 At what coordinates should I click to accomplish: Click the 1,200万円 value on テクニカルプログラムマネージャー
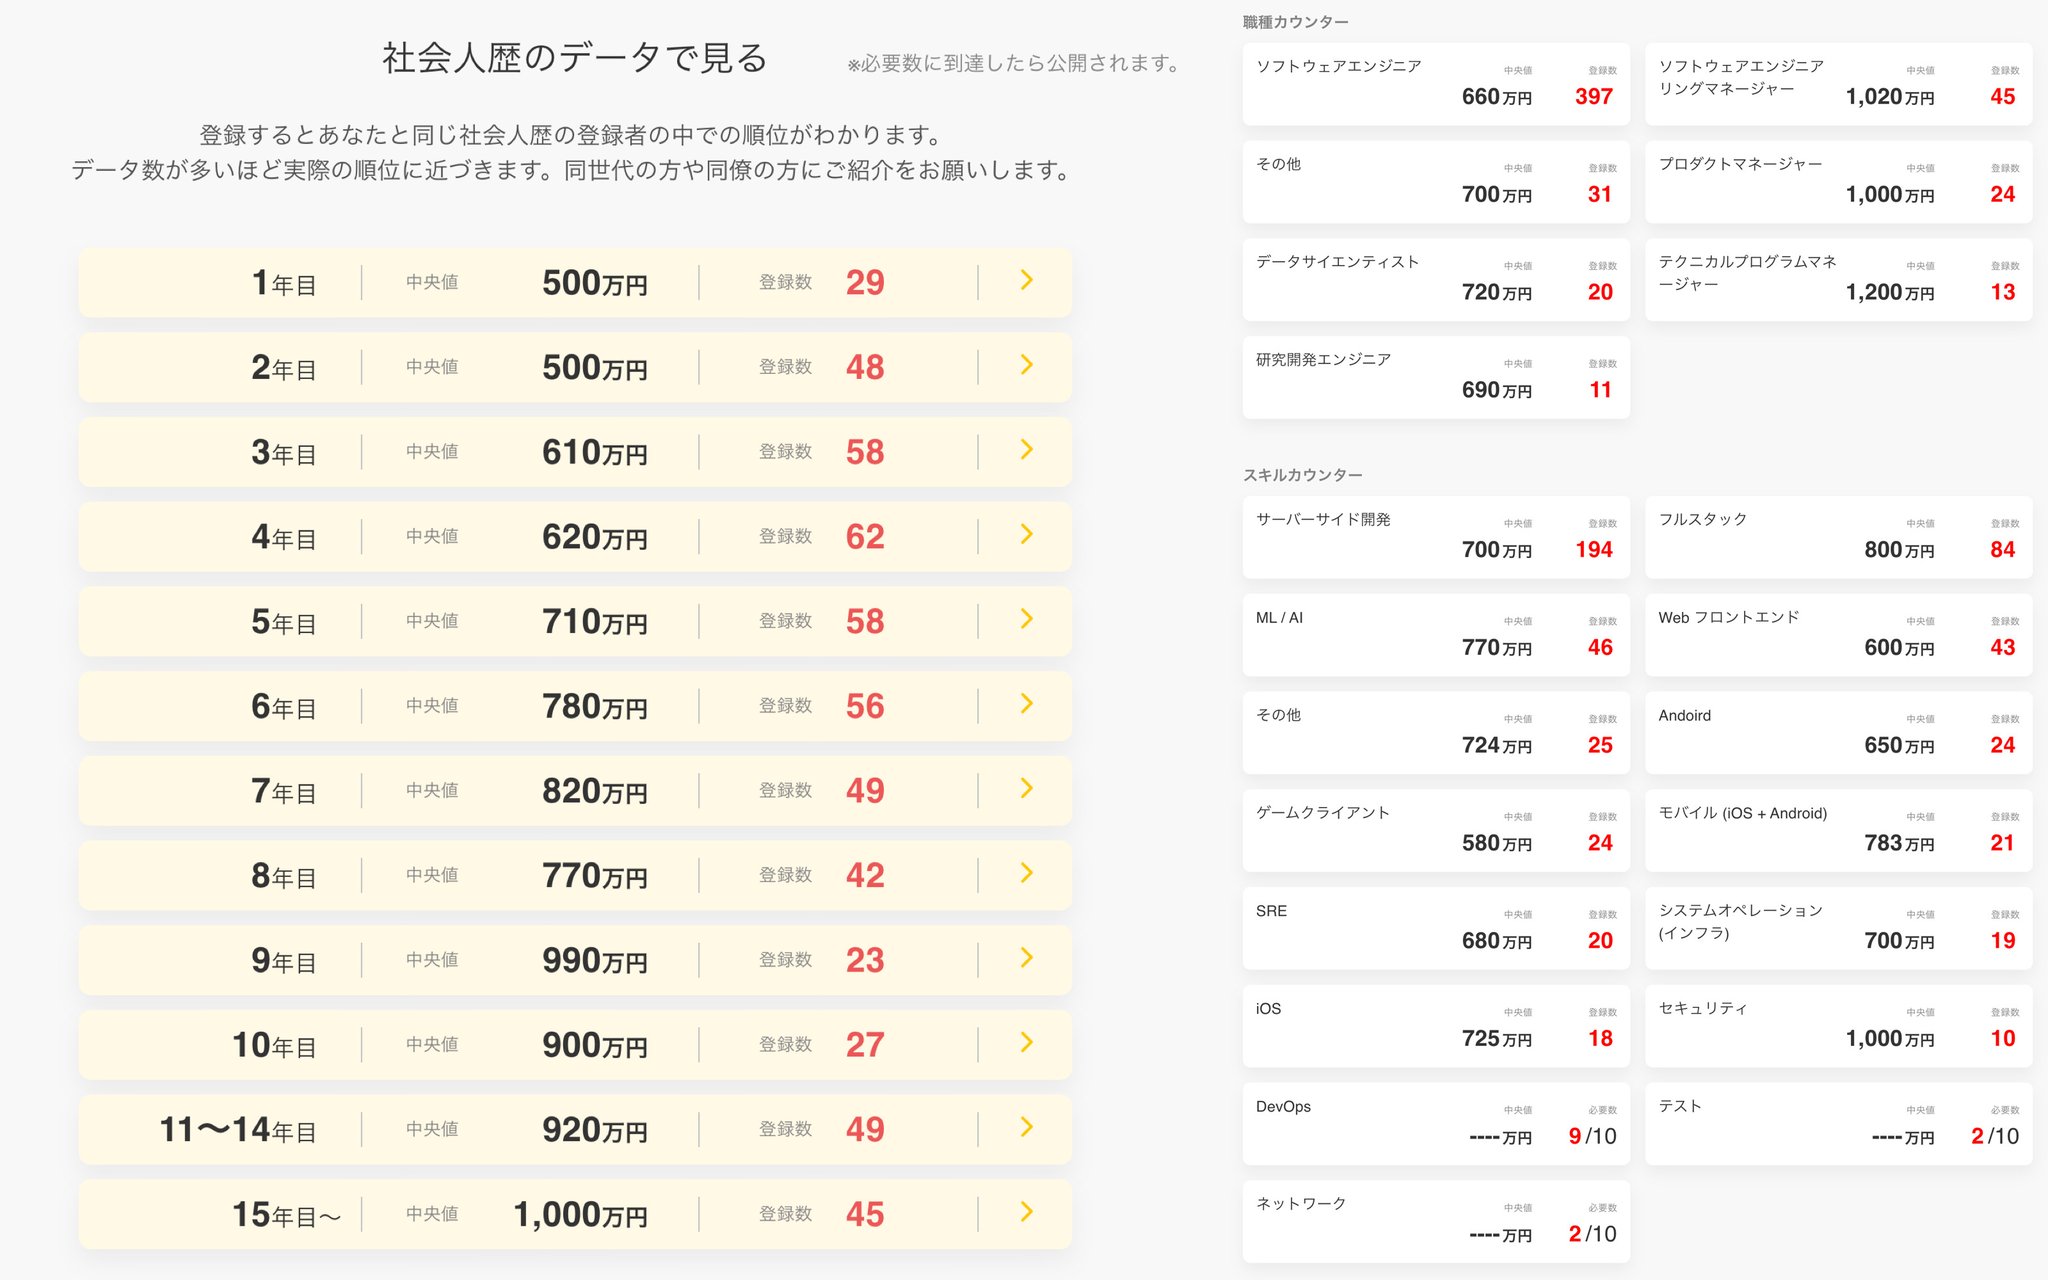1889,292
